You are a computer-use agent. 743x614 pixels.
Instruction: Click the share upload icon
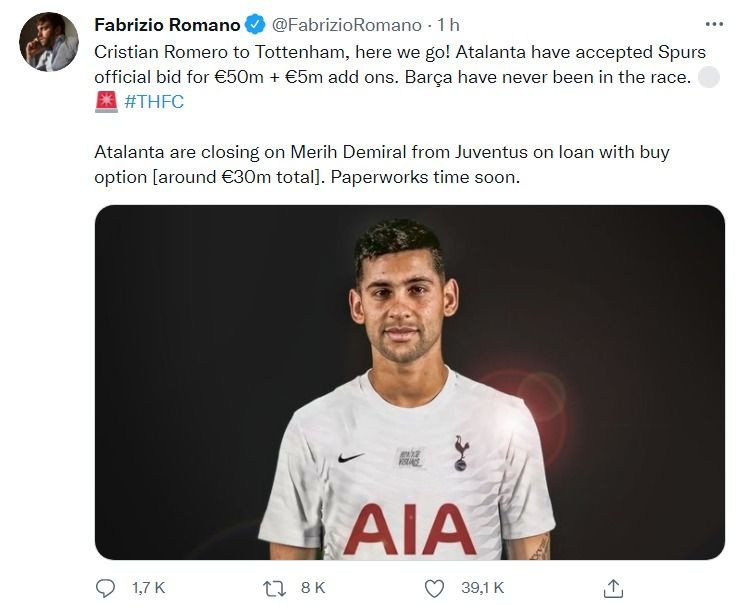coord(614,587)
